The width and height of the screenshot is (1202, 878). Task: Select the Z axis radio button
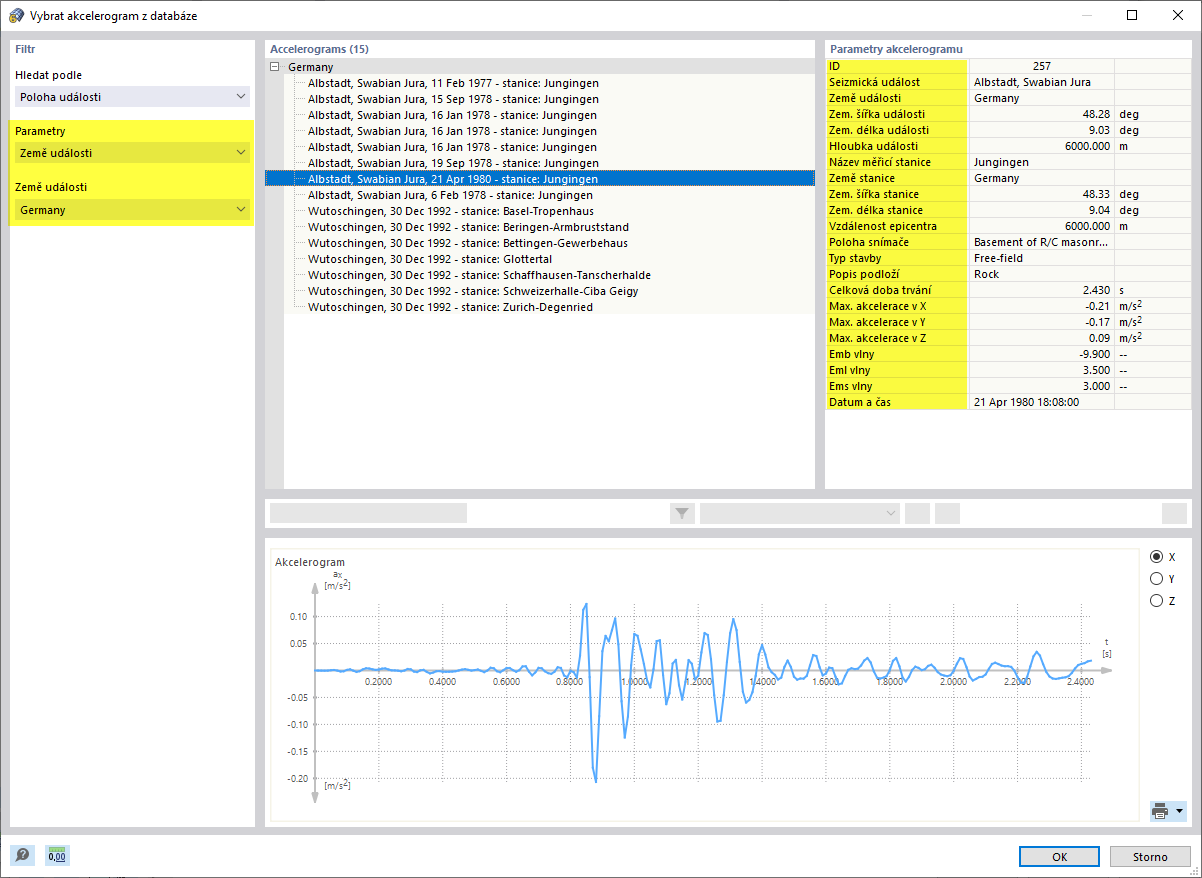coord(1156,601)
